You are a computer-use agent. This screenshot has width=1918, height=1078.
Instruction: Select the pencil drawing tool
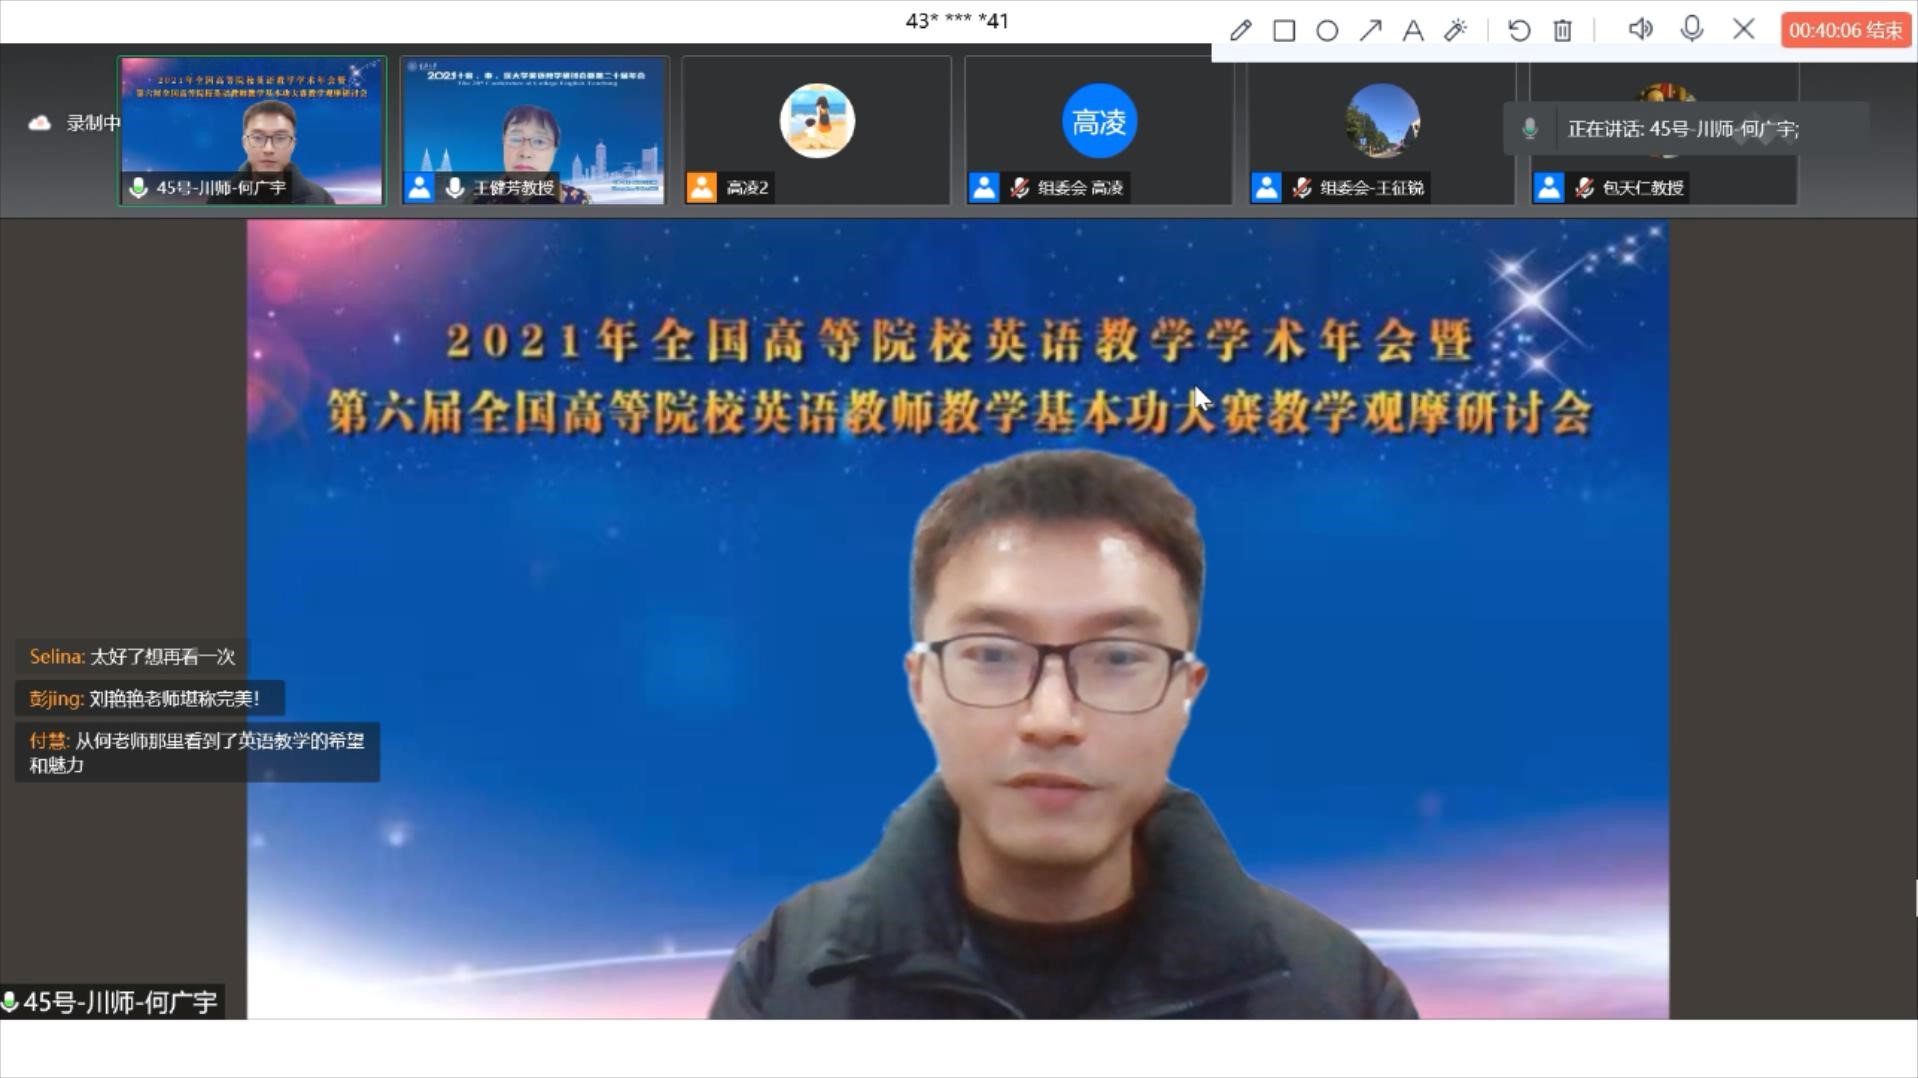tap(1240, 30)
